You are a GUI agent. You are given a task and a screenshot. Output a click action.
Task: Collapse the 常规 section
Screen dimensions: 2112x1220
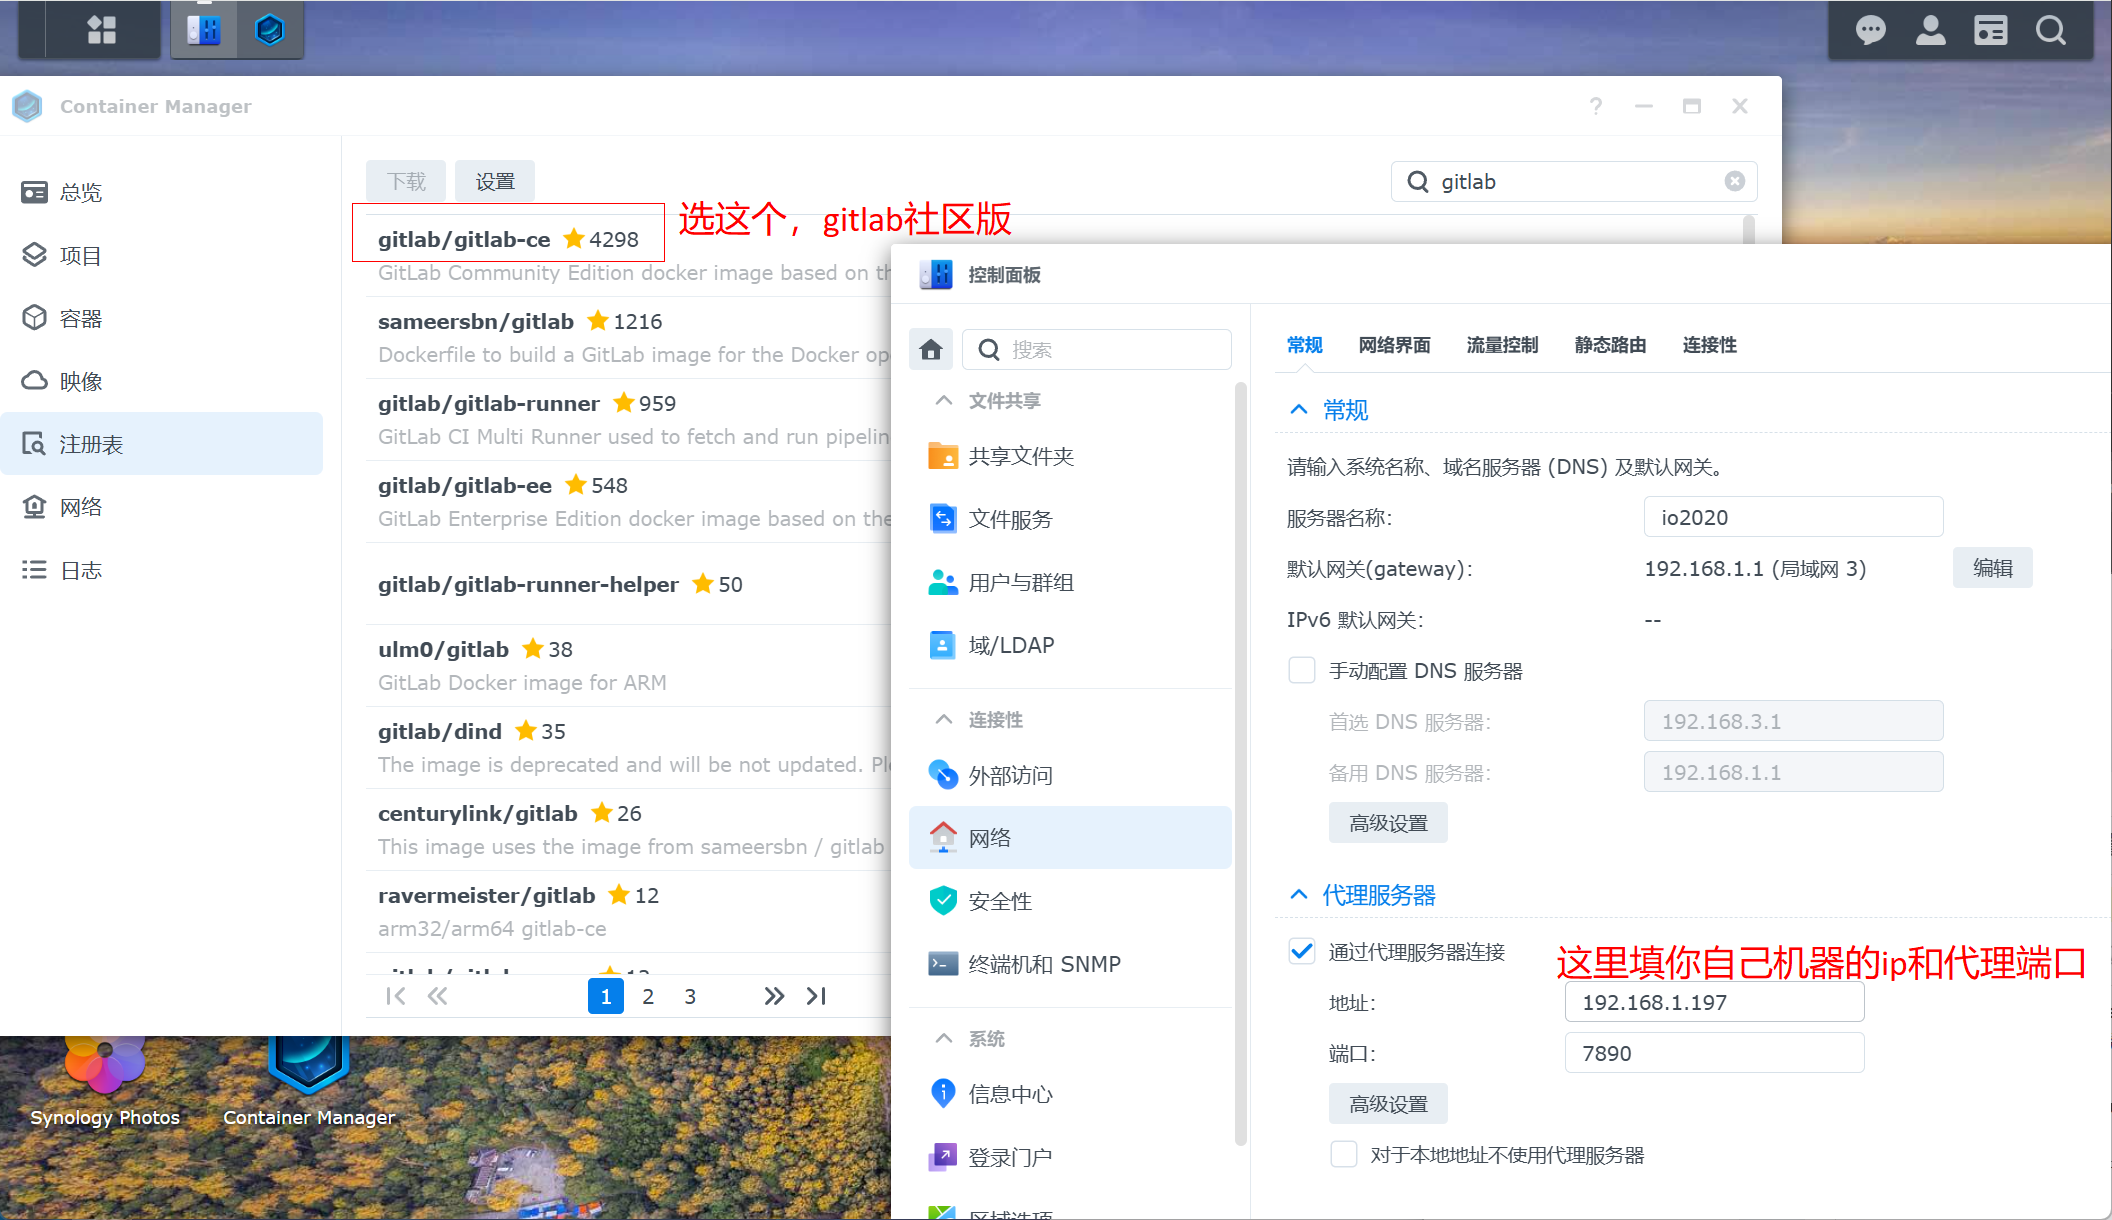click(x=1298, y=409)
